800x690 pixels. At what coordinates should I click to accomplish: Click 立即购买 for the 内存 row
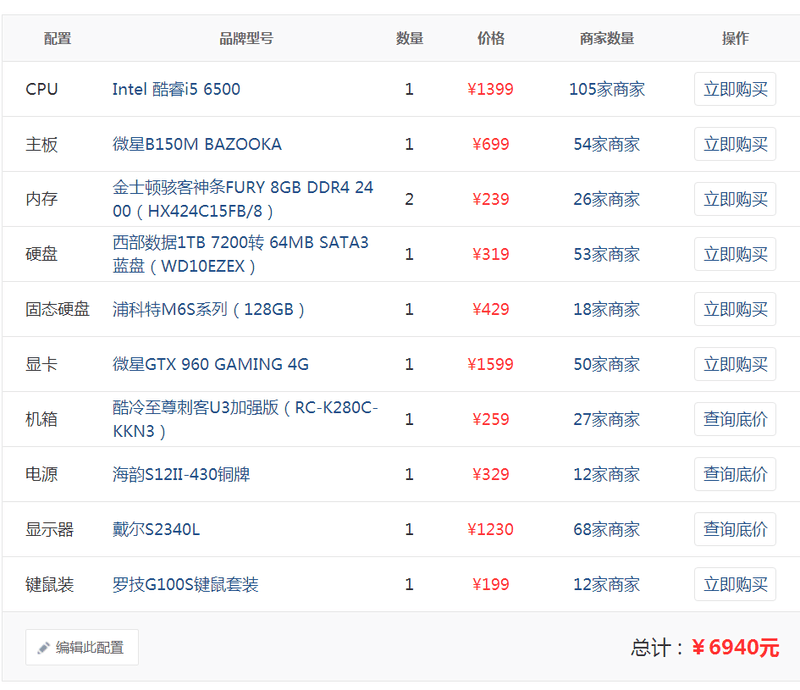[735, 200]
